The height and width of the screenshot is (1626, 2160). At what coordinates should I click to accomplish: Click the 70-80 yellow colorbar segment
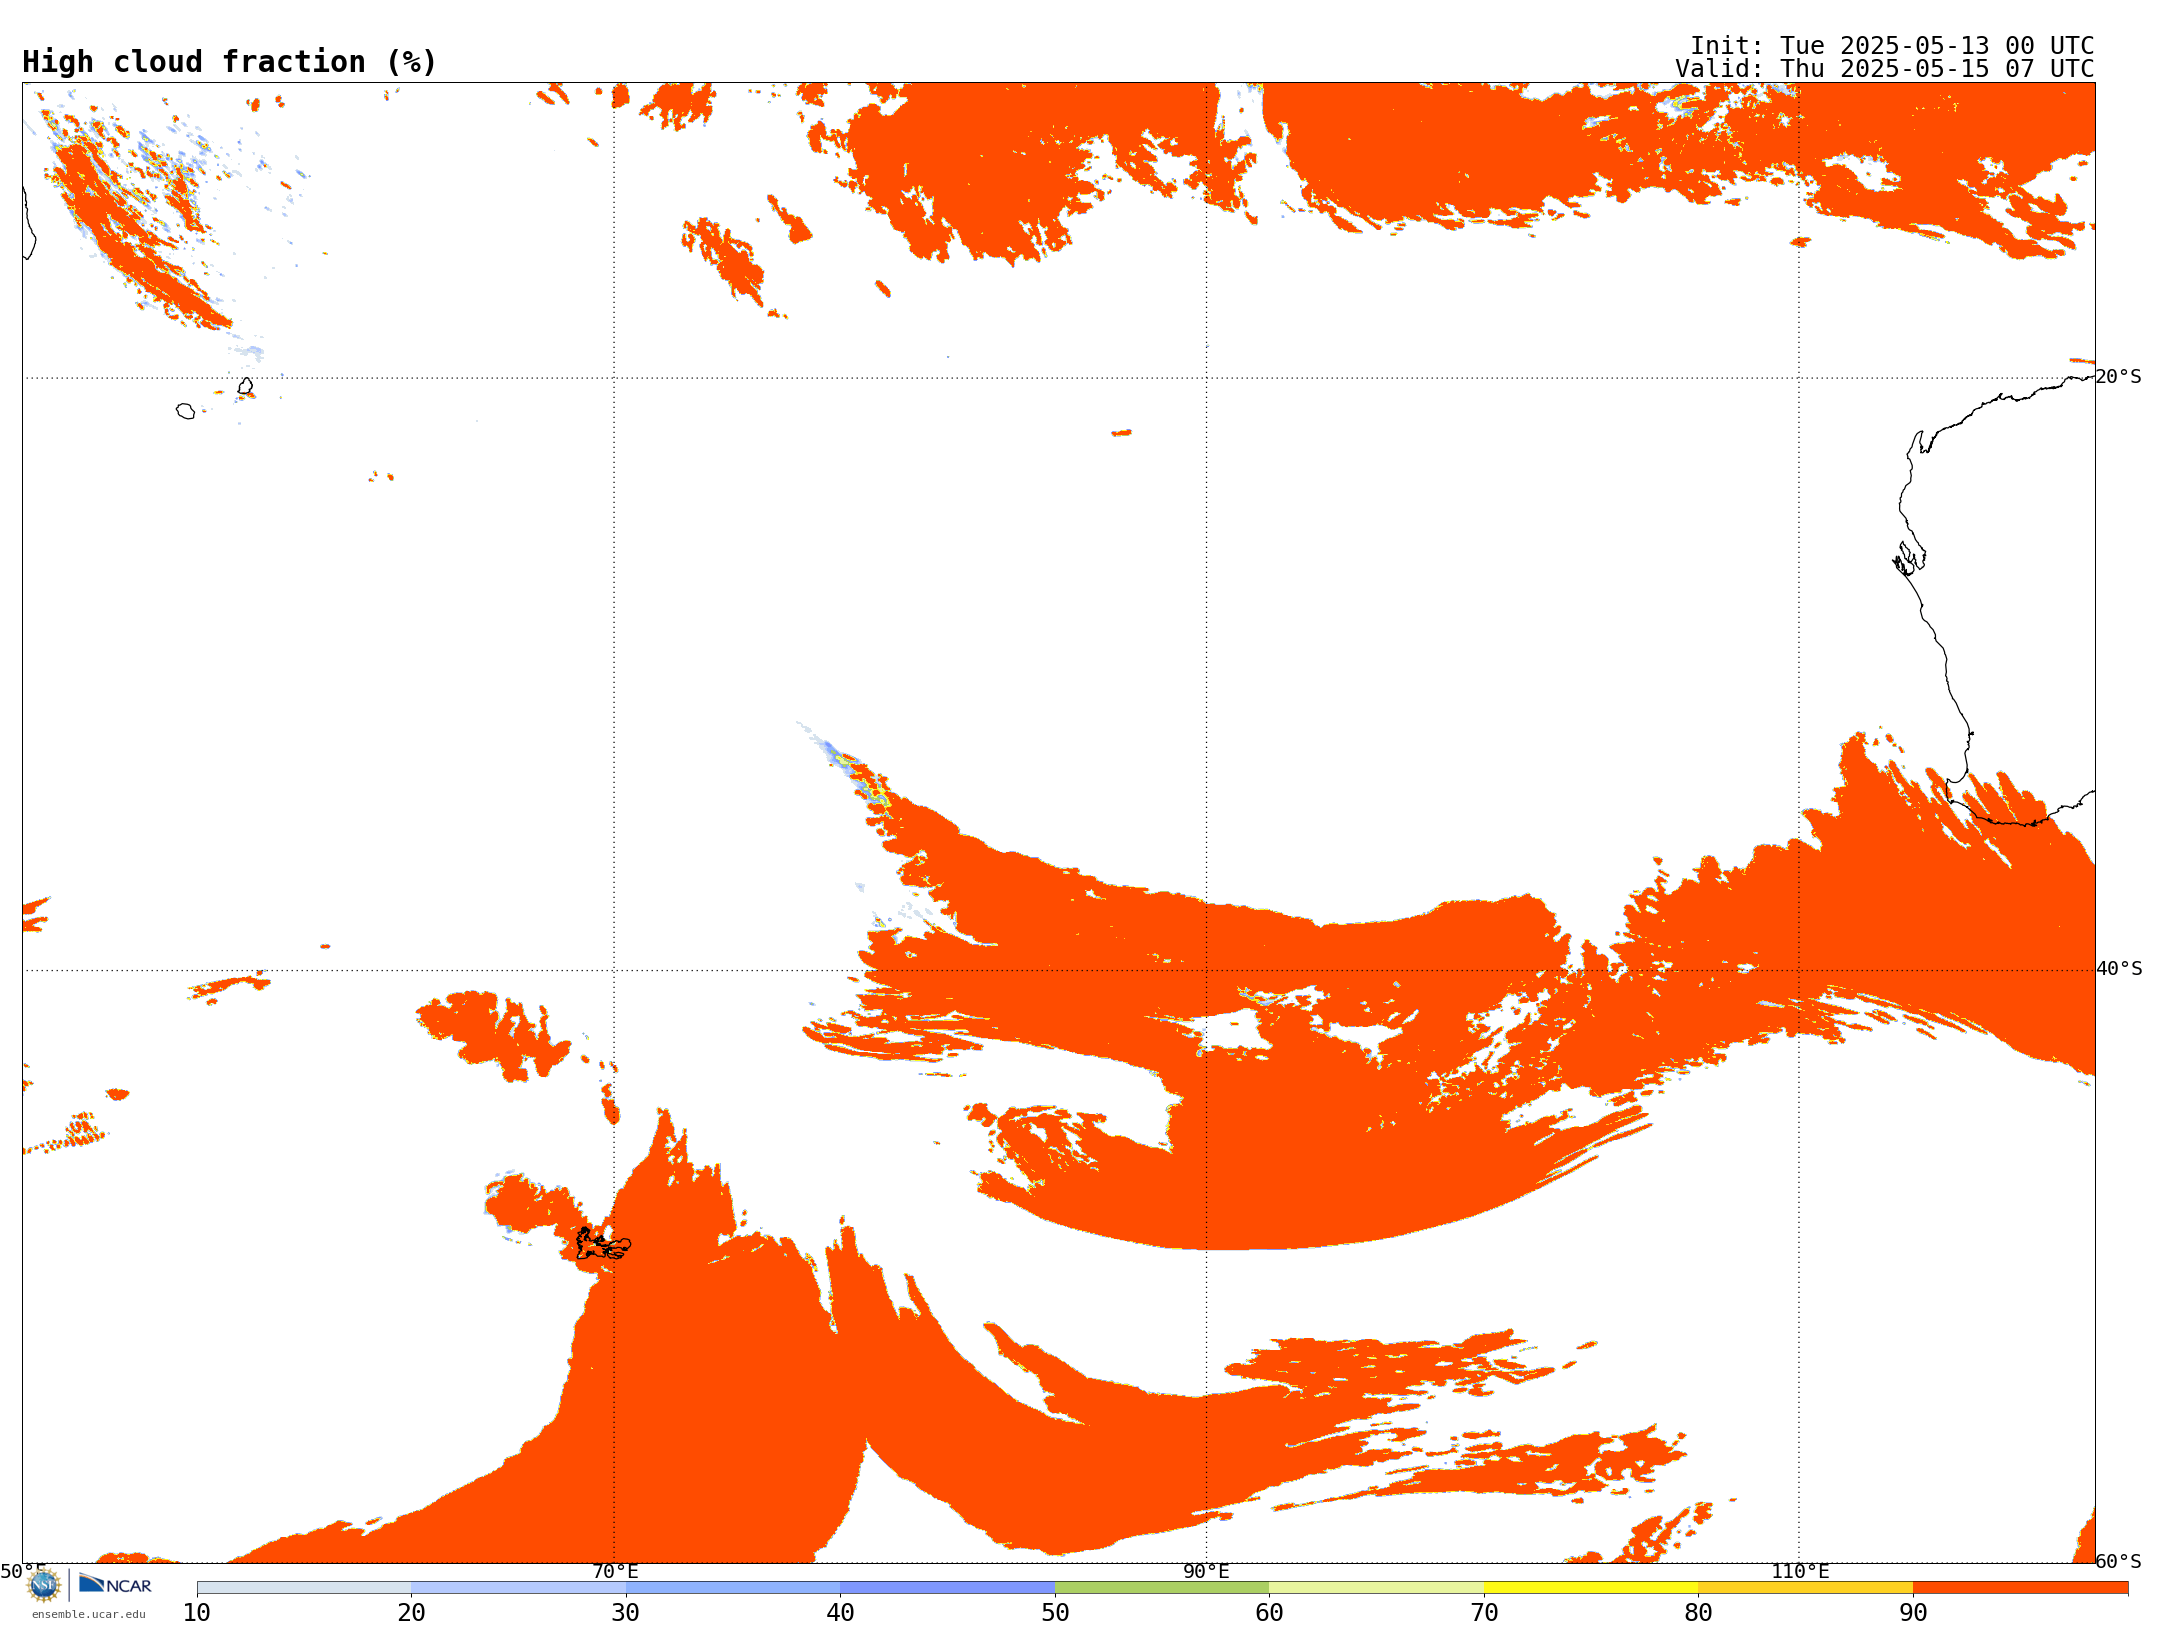[1591, 1588]
